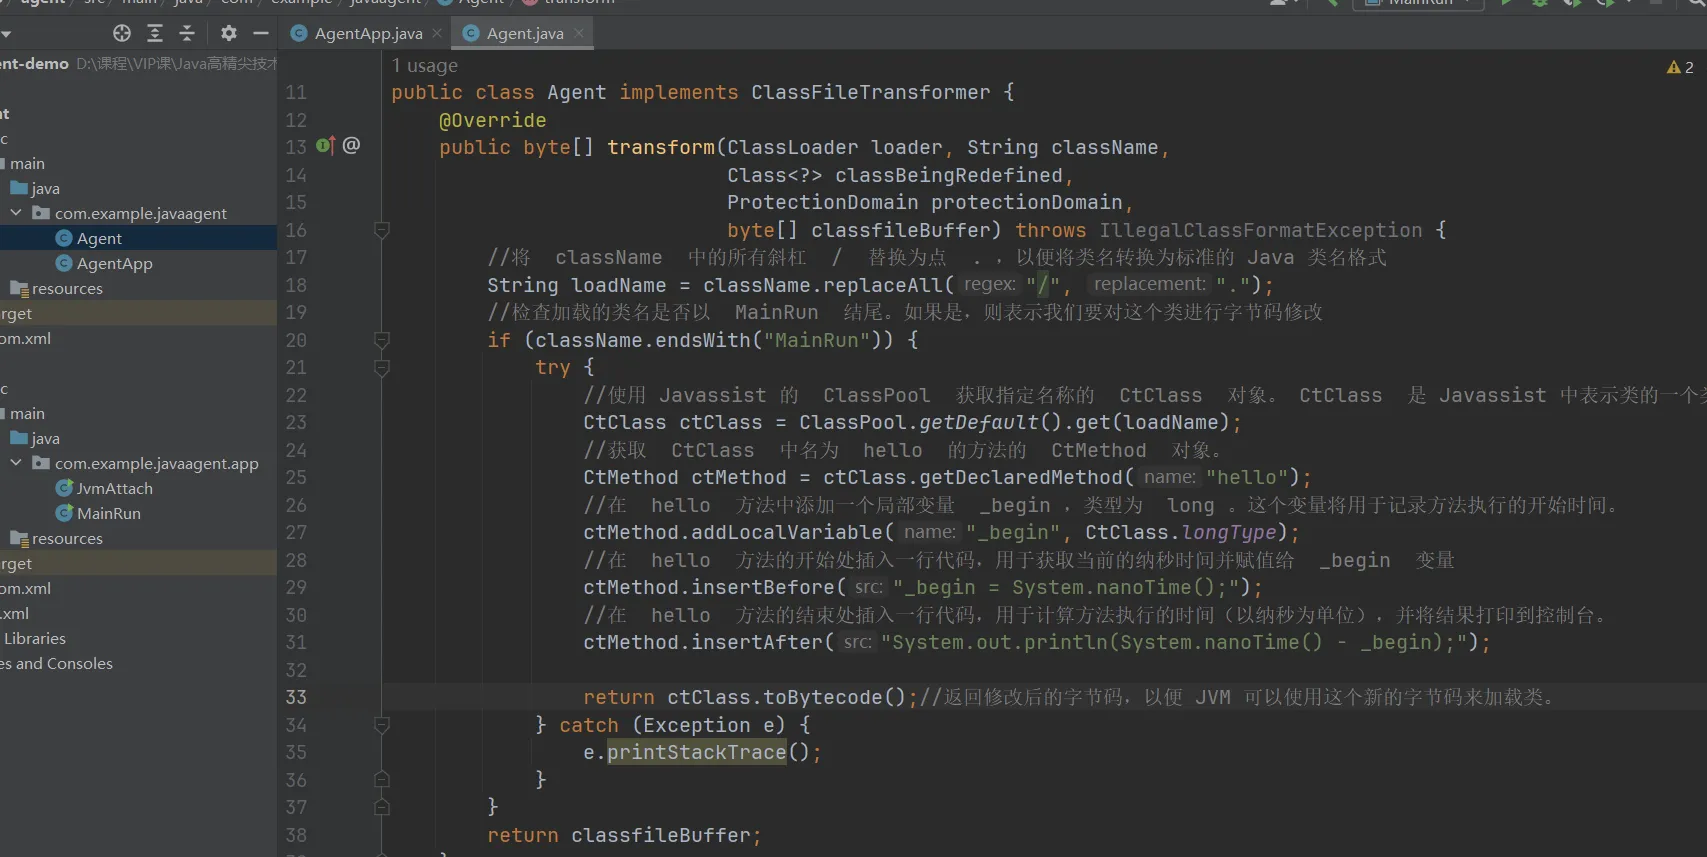The height and width of the screenshot is (857, 1707).
Task: Click the insertAfter method call
Action: pyautogui.click(x=763, y=642)
